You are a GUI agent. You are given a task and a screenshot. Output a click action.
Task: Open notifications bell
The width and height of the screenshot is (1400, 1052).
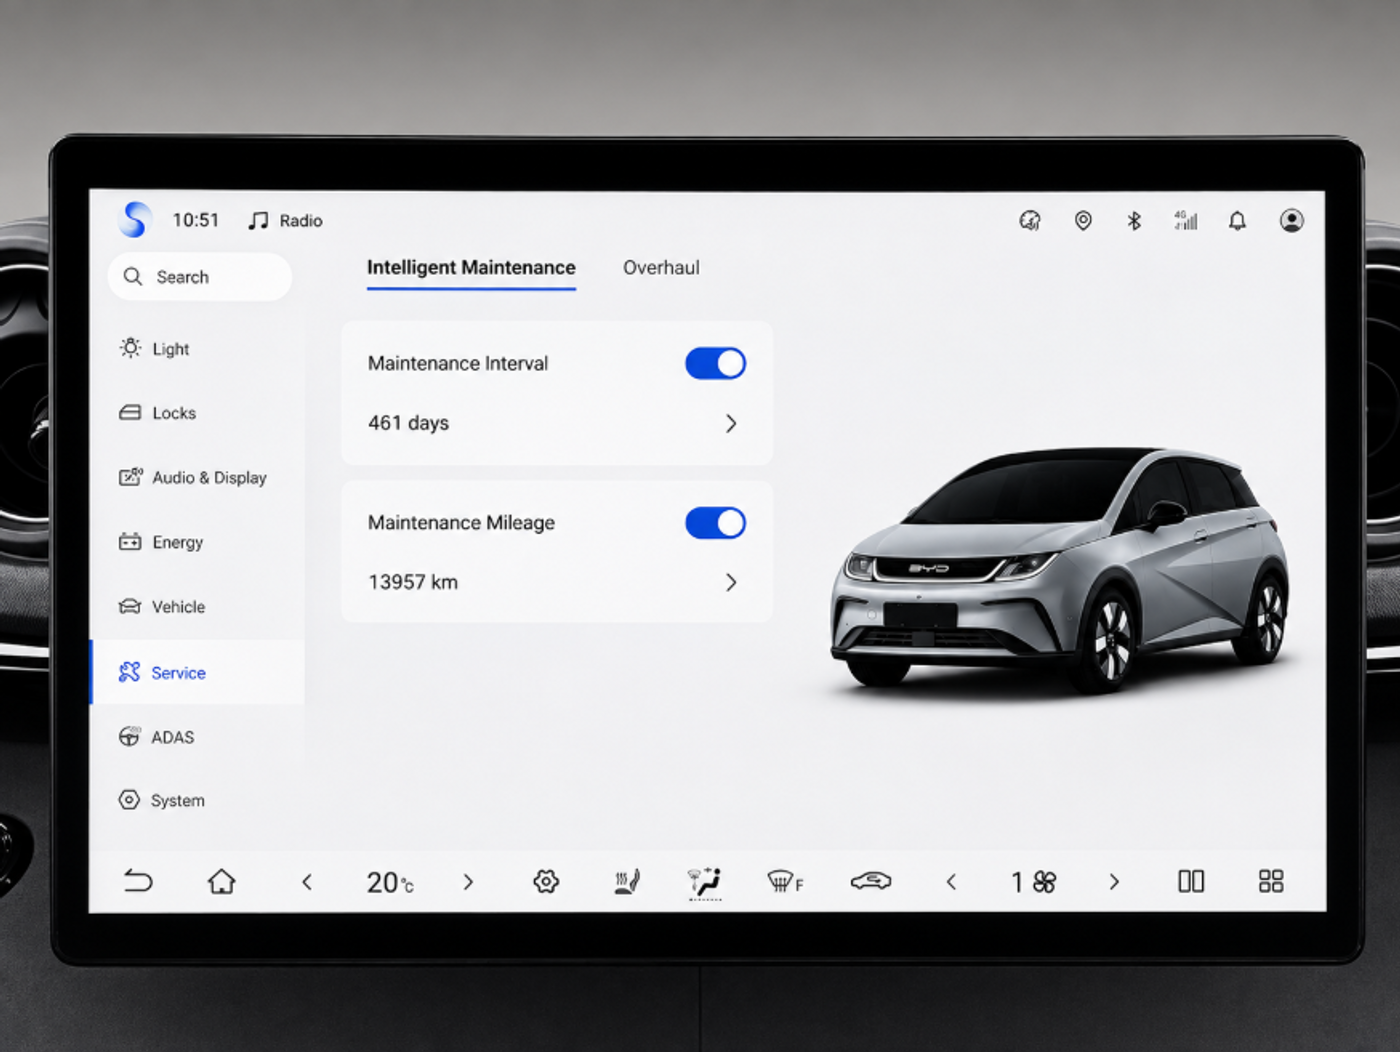click(1237, 220)
